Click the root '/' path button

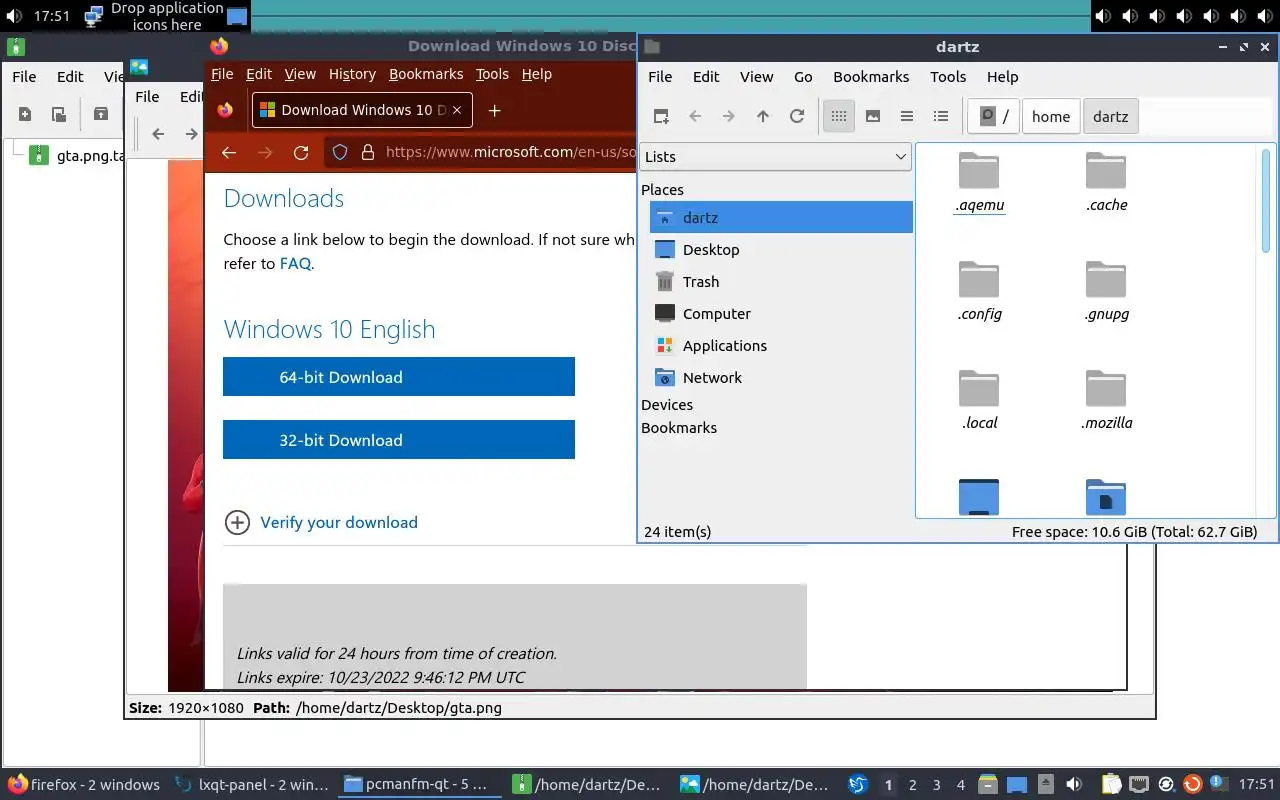[994, 116]
